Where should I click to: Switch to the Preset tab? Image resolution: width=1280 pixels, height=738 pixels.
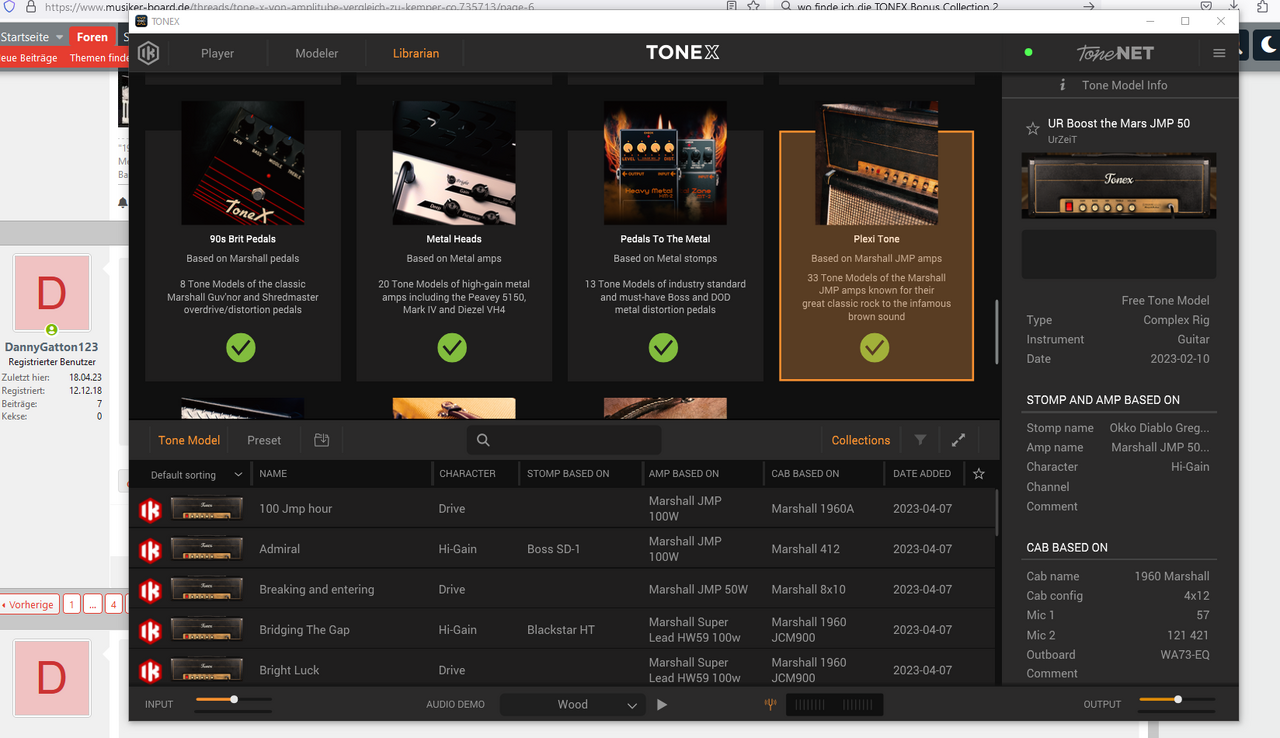pyautogui.click(x=264, y=440)
